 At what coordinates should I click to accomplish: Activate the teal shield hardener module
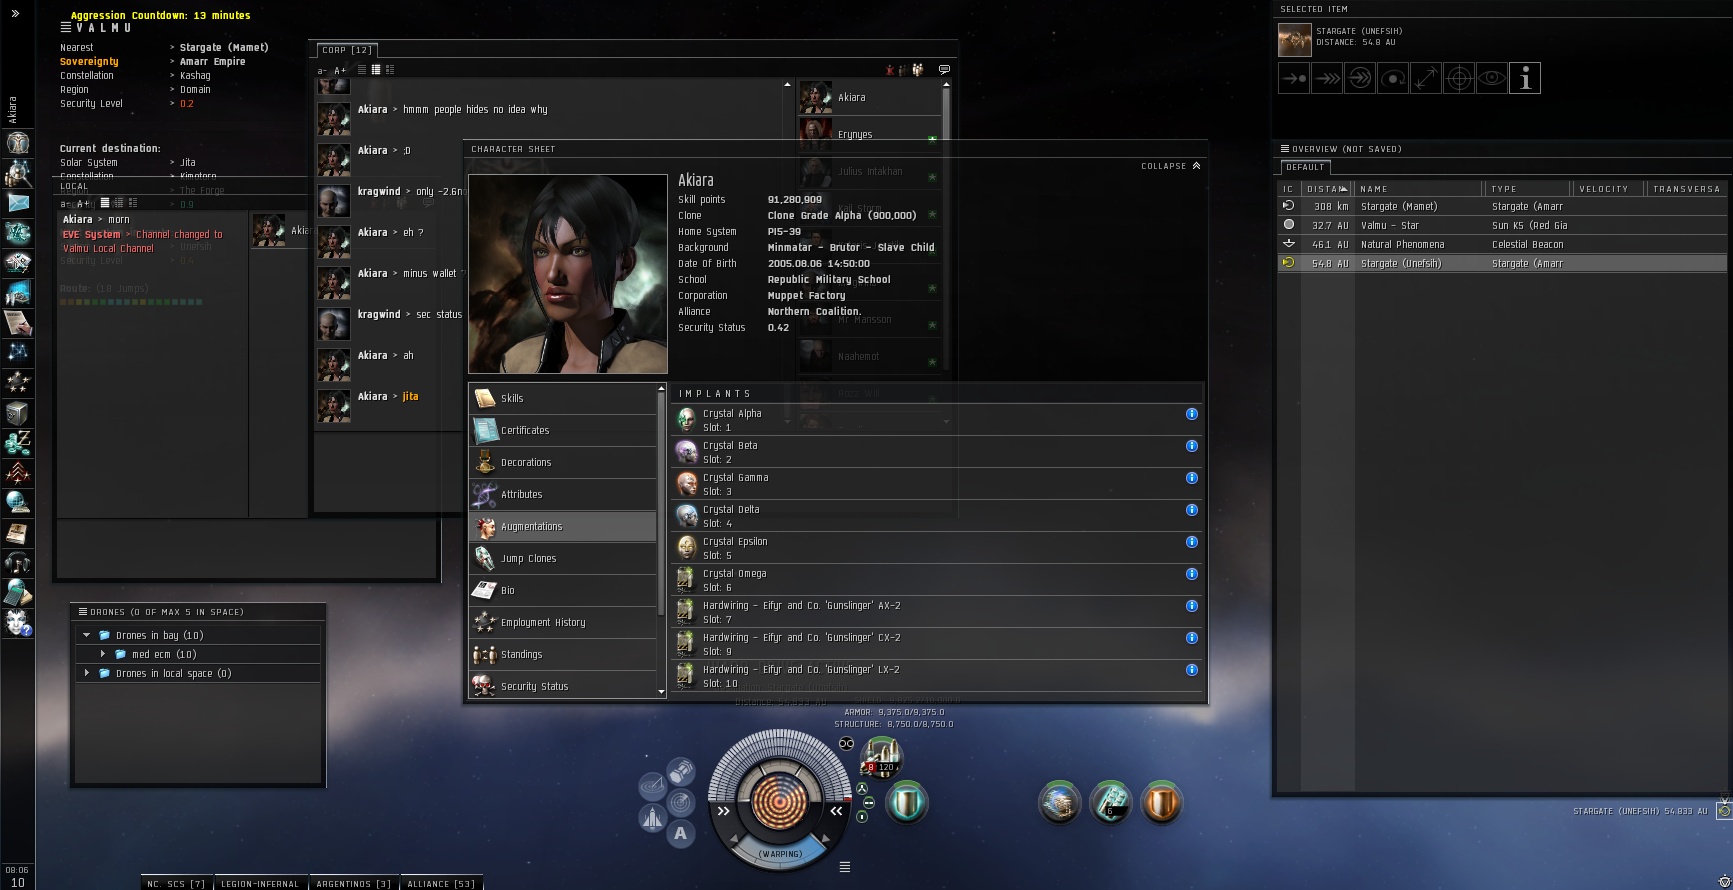click(906, 802)
